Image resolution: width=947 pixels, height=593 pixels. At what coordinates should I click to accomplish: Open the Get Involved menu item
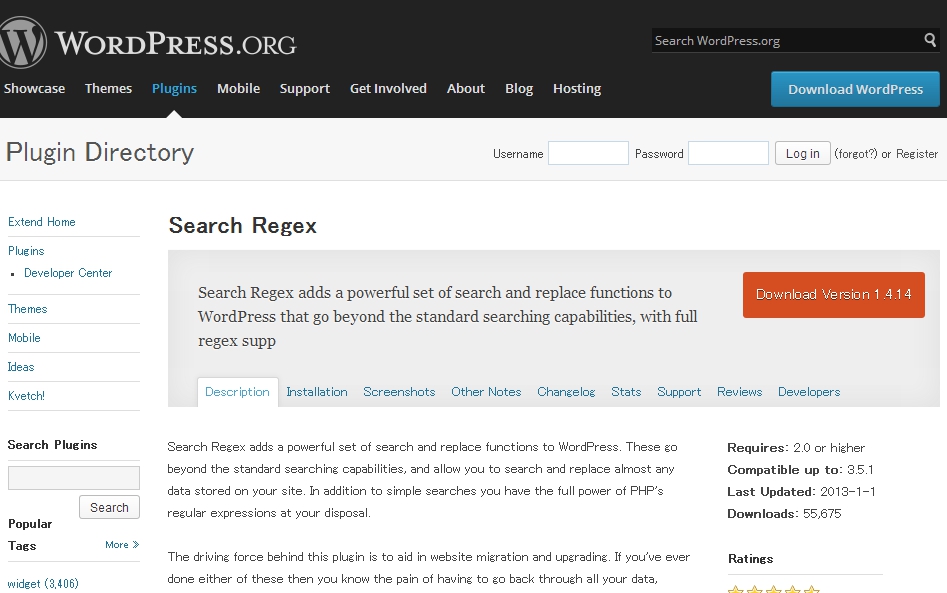pos(388,88)
